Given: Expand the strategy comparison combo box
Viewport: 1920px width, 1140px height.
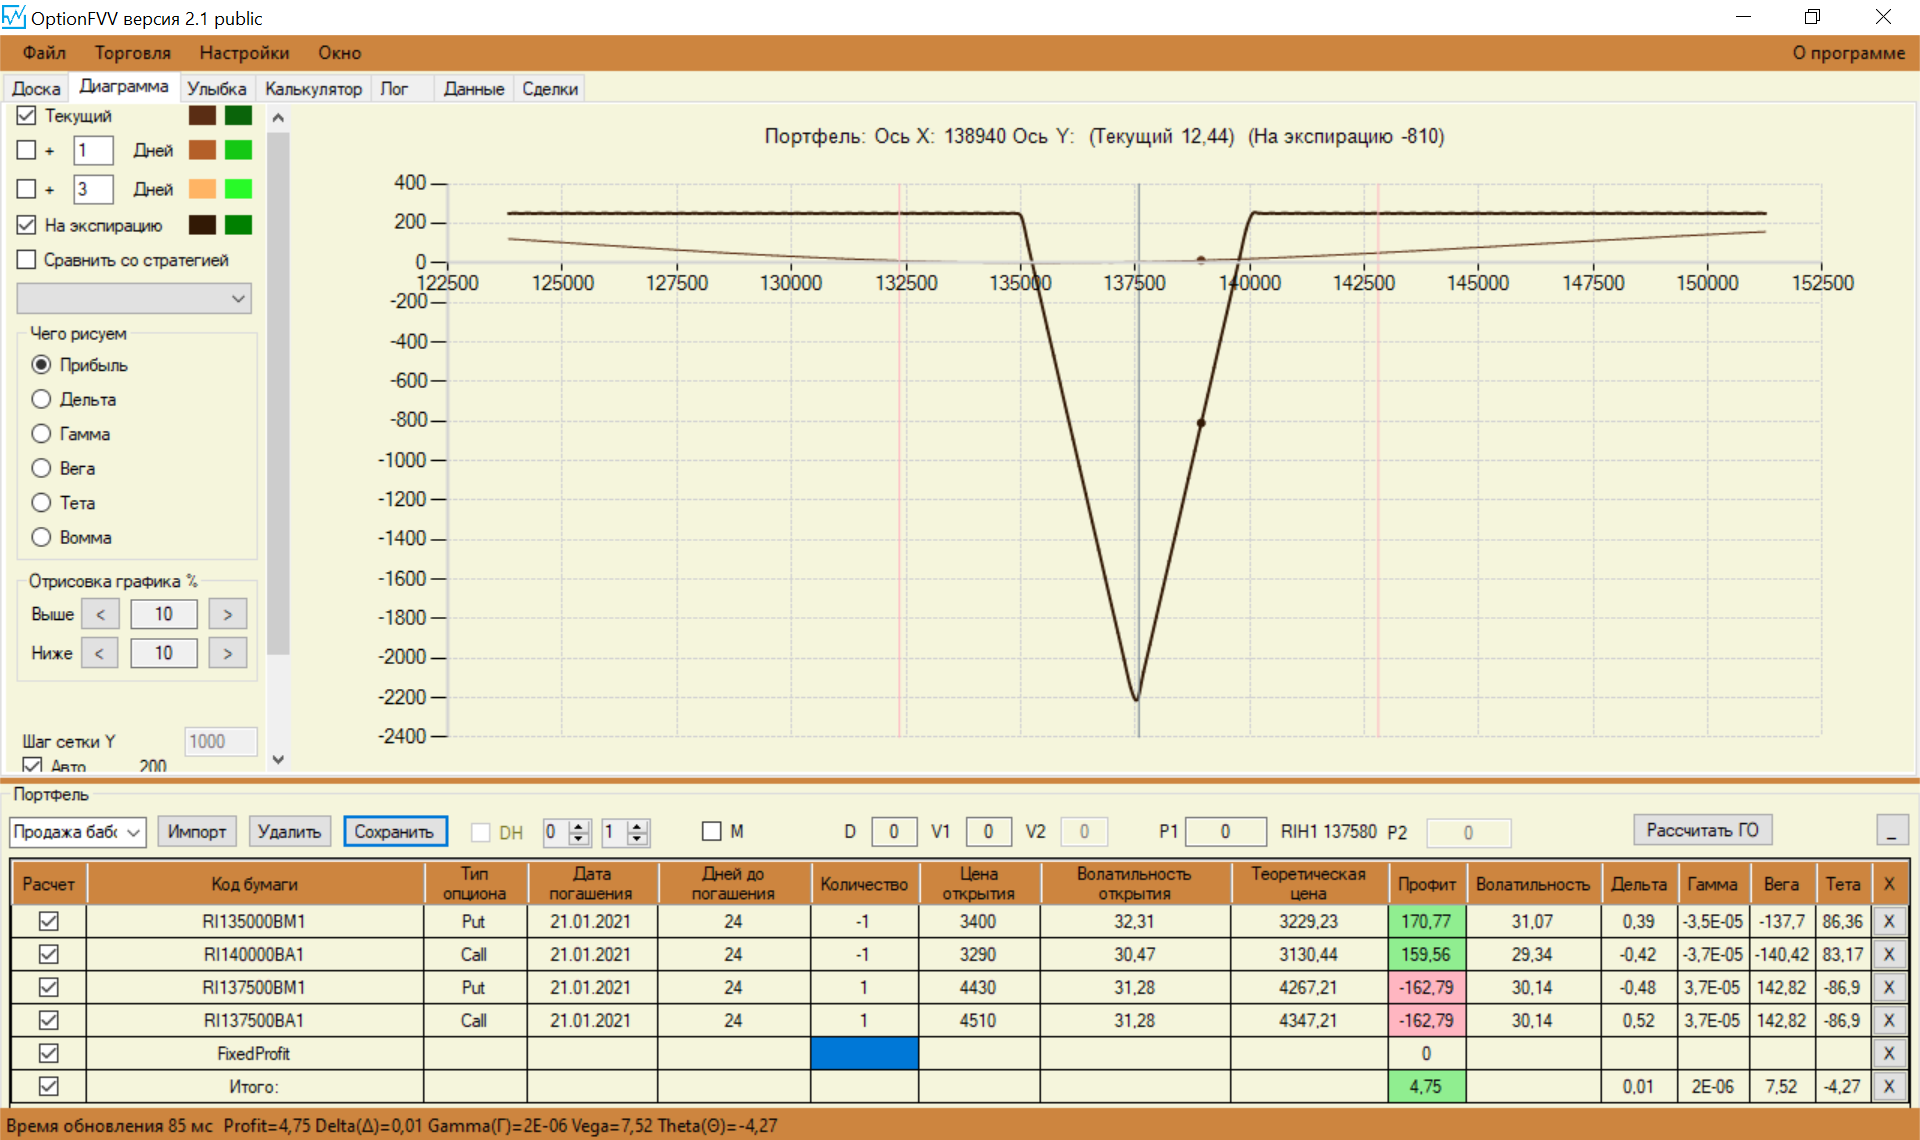Looking at the screenshot, I should coord(237,298).
